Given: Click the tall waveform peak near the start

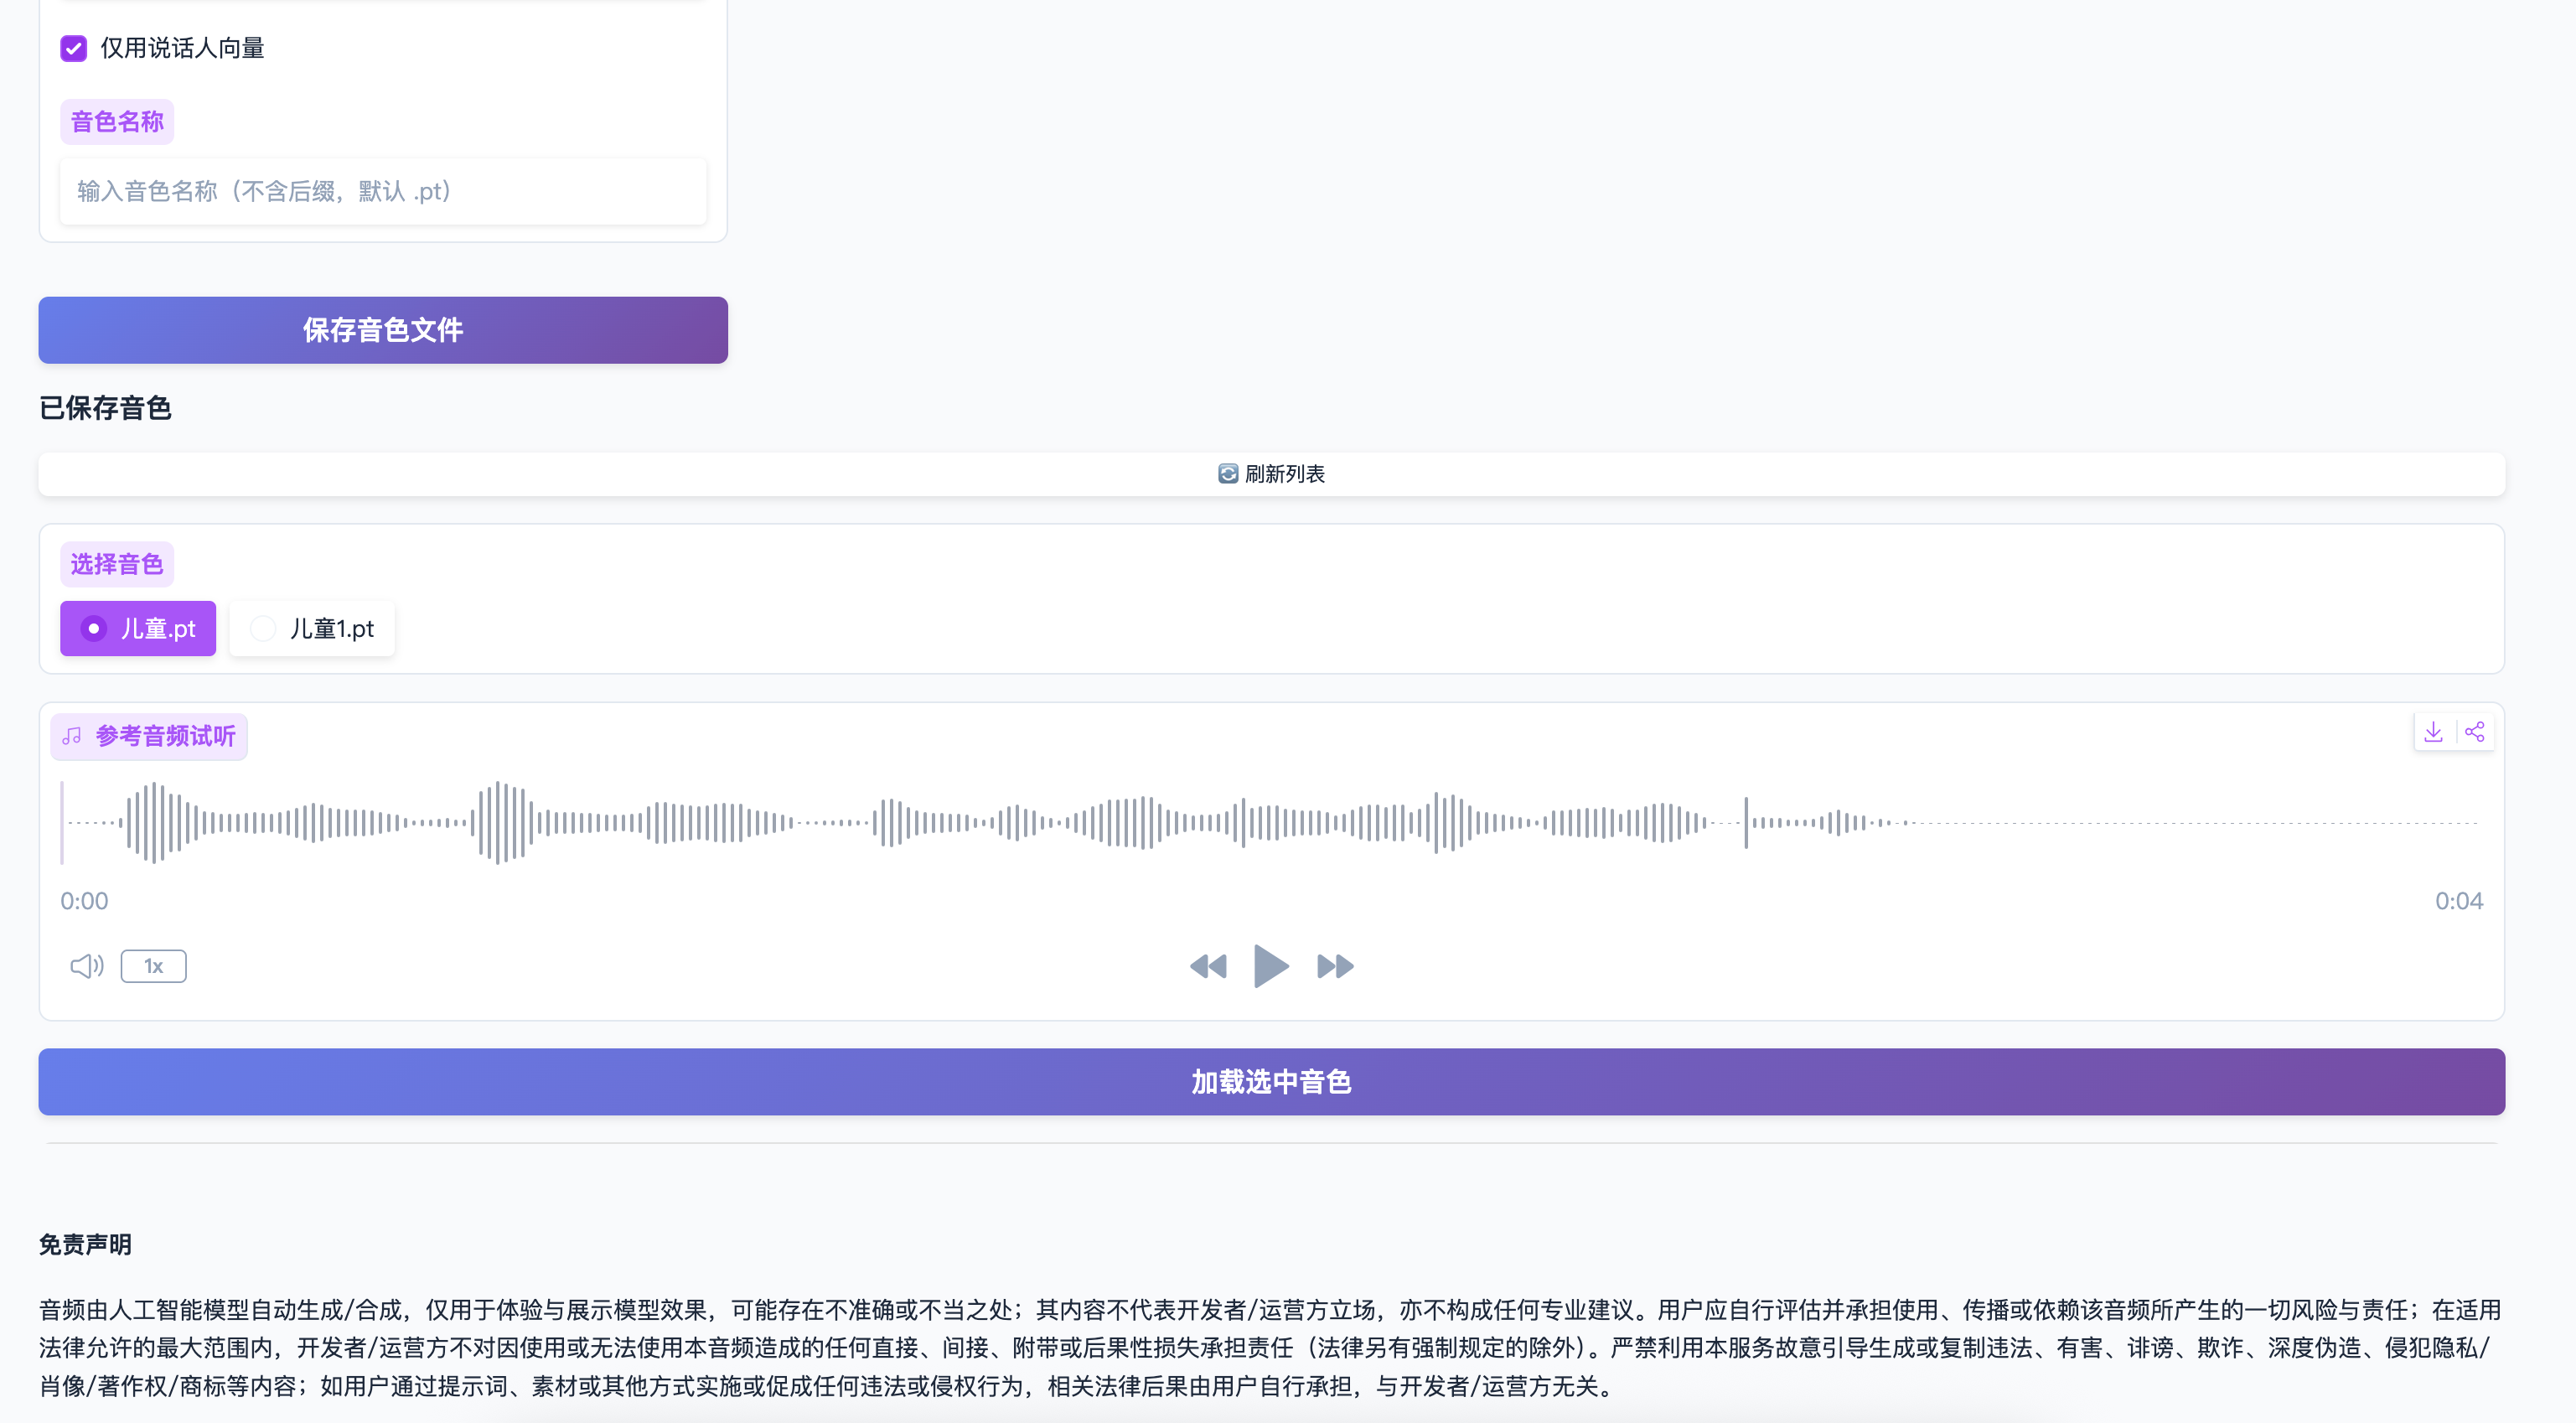Looking at the screenshot, I should coord(153,823).
